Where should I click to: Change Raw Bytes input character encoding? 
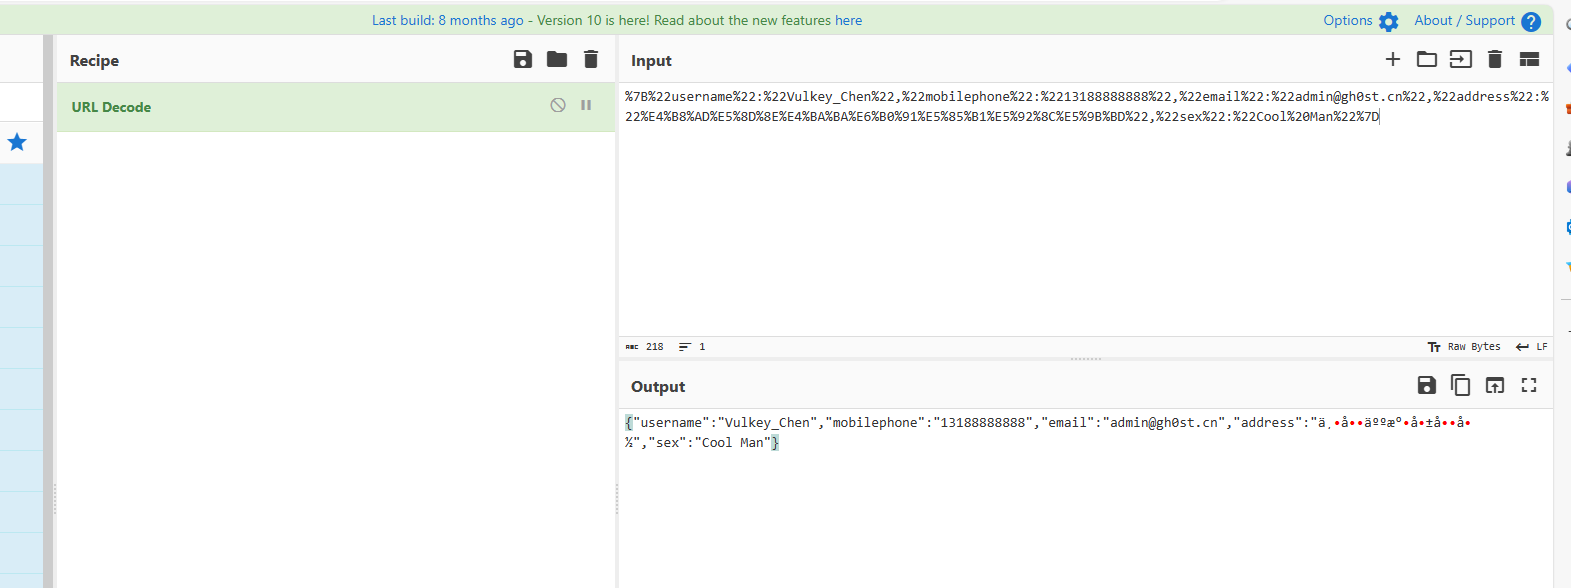pos(1464,347)
